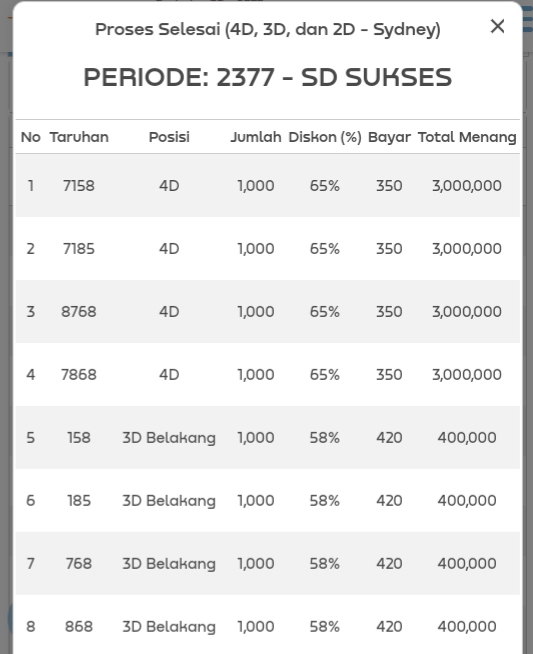Image resolution: width=533 pixels, height=654 pixels.
Task: Select row with taruhan 7158
Action: [268, 186]
